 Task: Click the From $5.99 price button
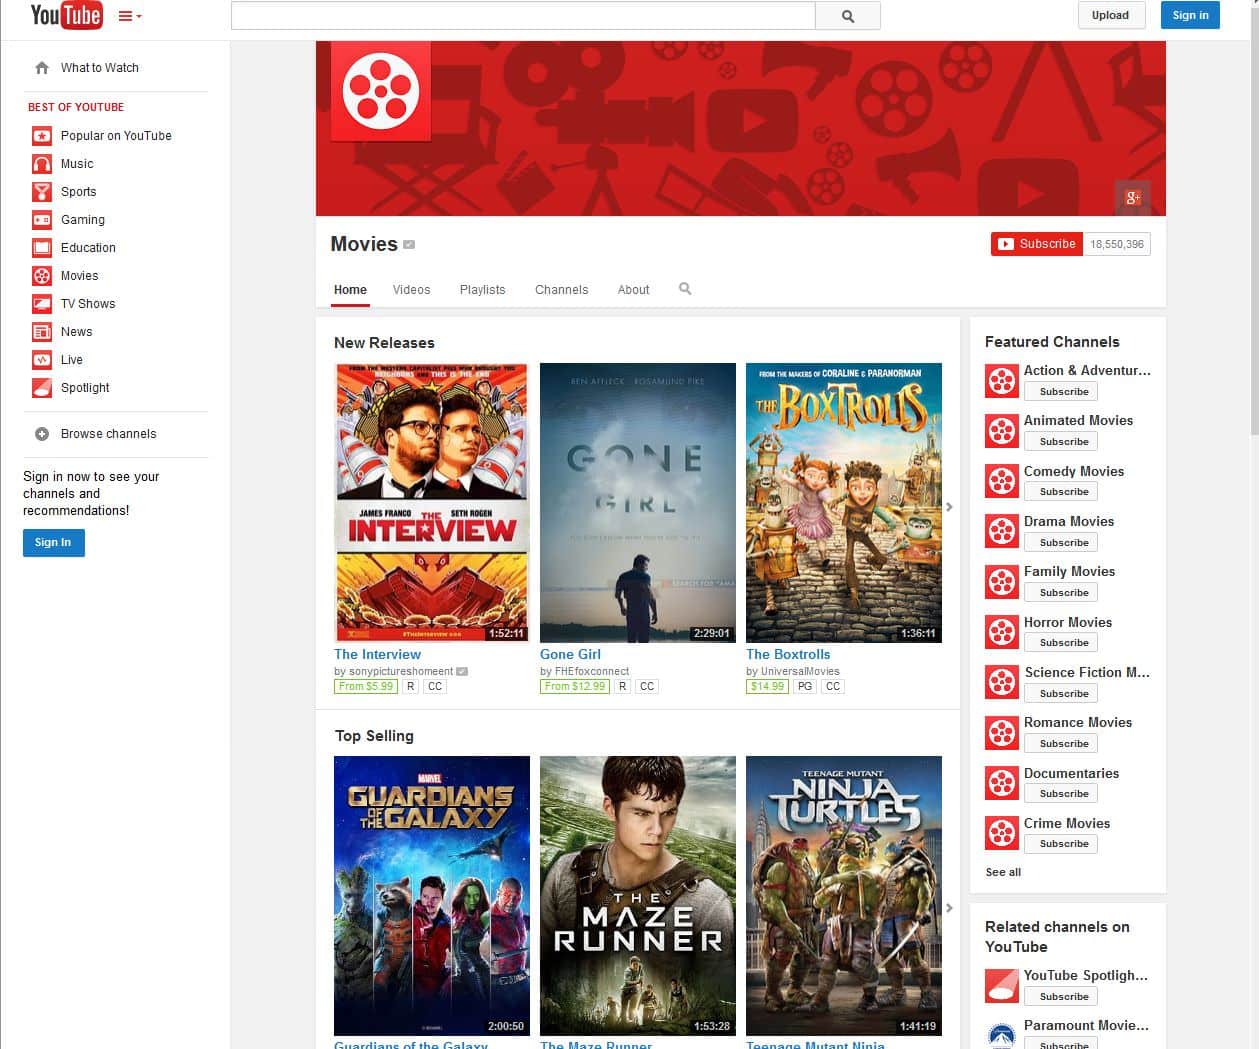366,687
